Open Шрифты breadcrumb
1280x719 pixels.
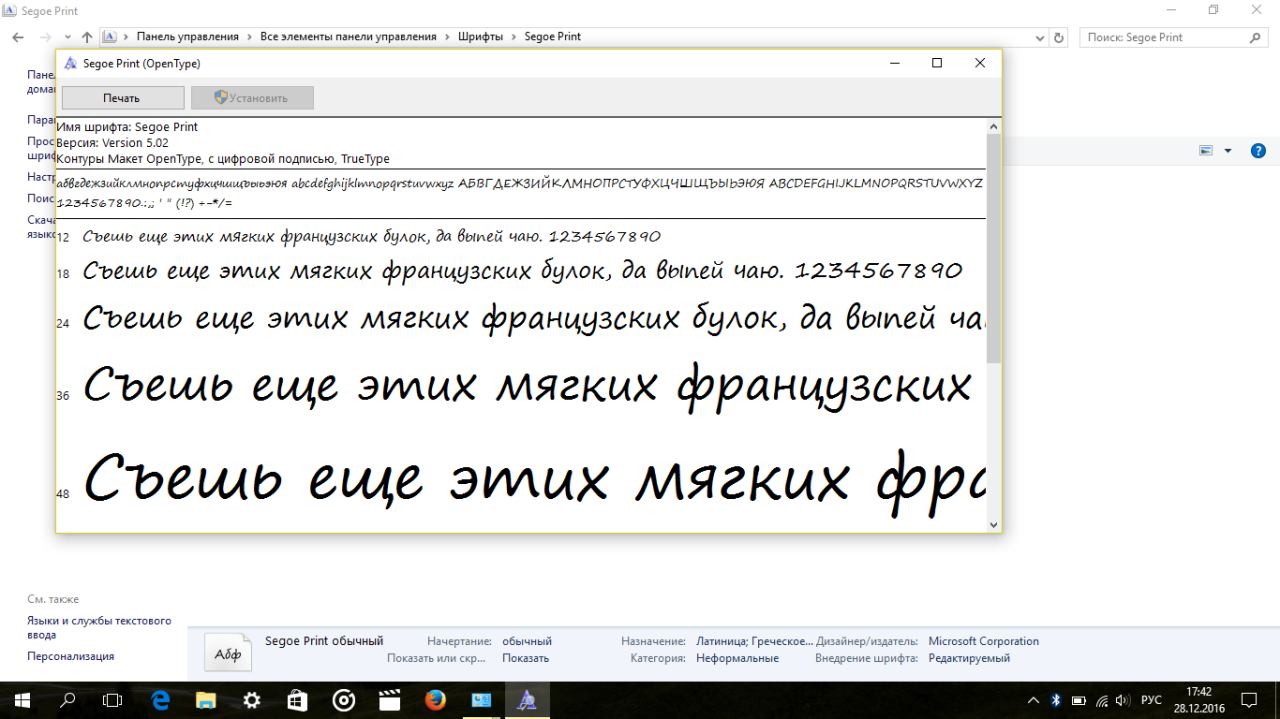point(481,37)
